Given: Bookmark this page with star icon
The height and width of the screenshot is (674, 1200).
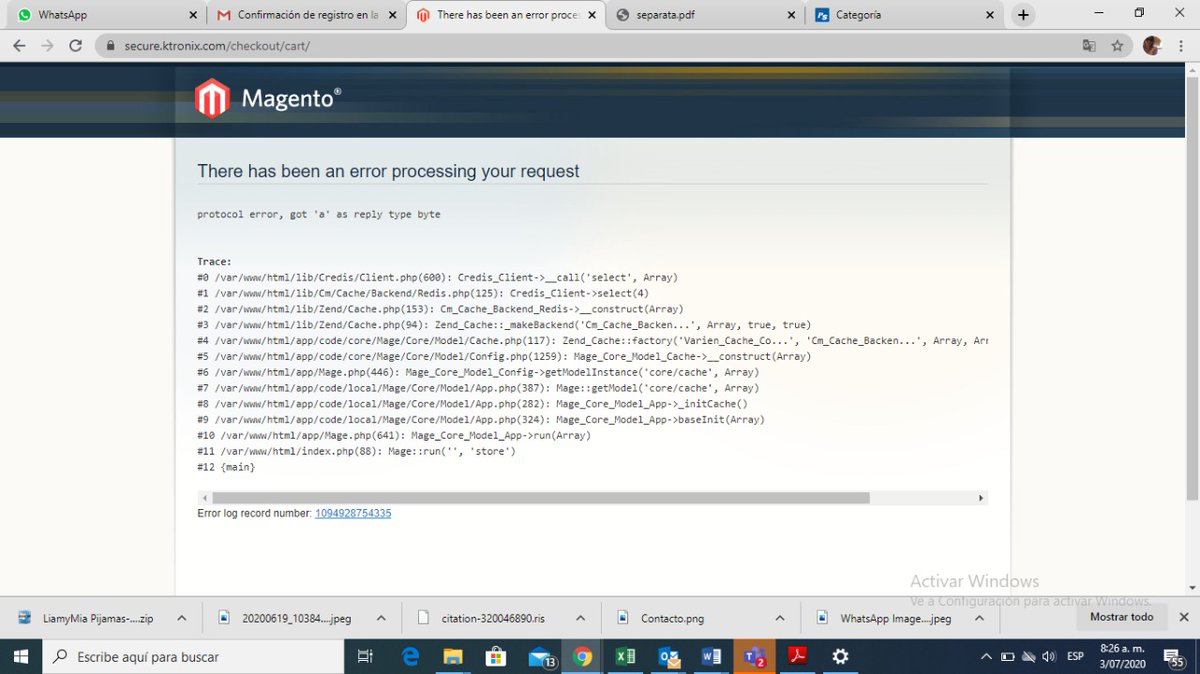Looking at the screenshot, I should coord(1117,46).
